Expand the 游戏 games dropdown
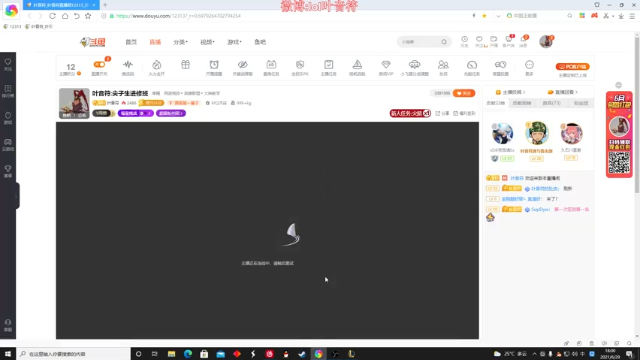 234,42
